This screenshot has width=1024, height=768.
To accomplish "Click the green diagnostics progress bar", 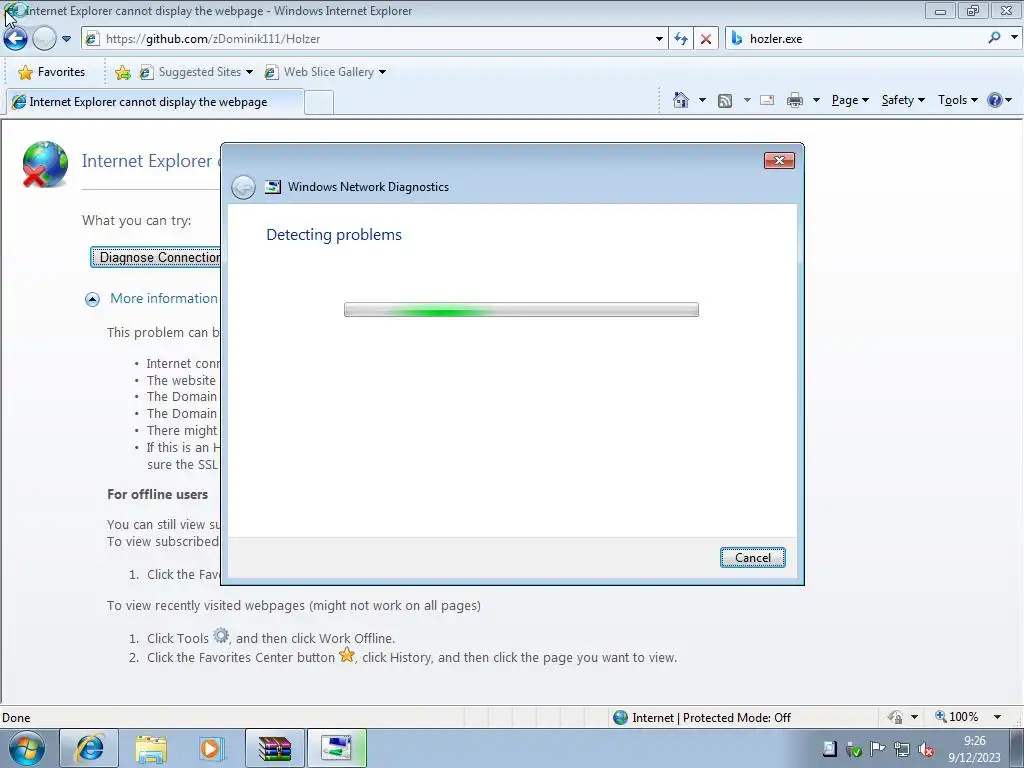I will coord(521,310).
